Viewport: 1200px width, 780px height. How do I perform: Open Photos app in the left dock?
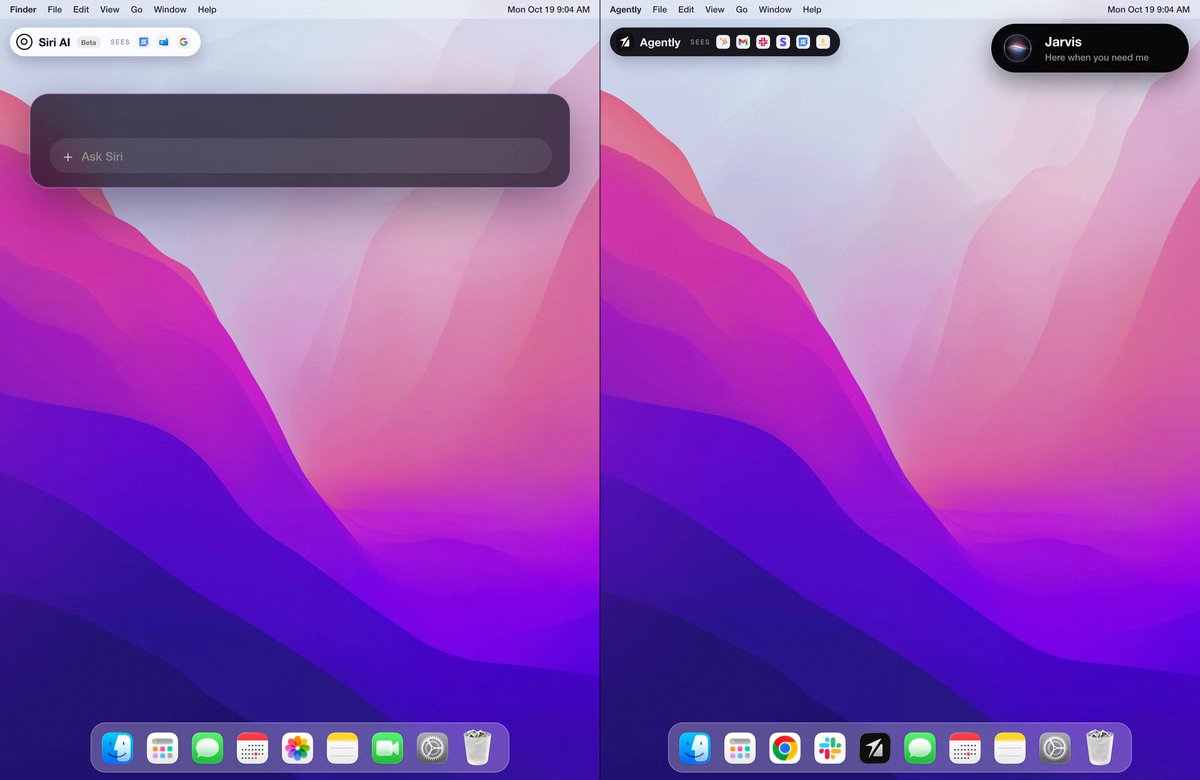coord(297,748)
